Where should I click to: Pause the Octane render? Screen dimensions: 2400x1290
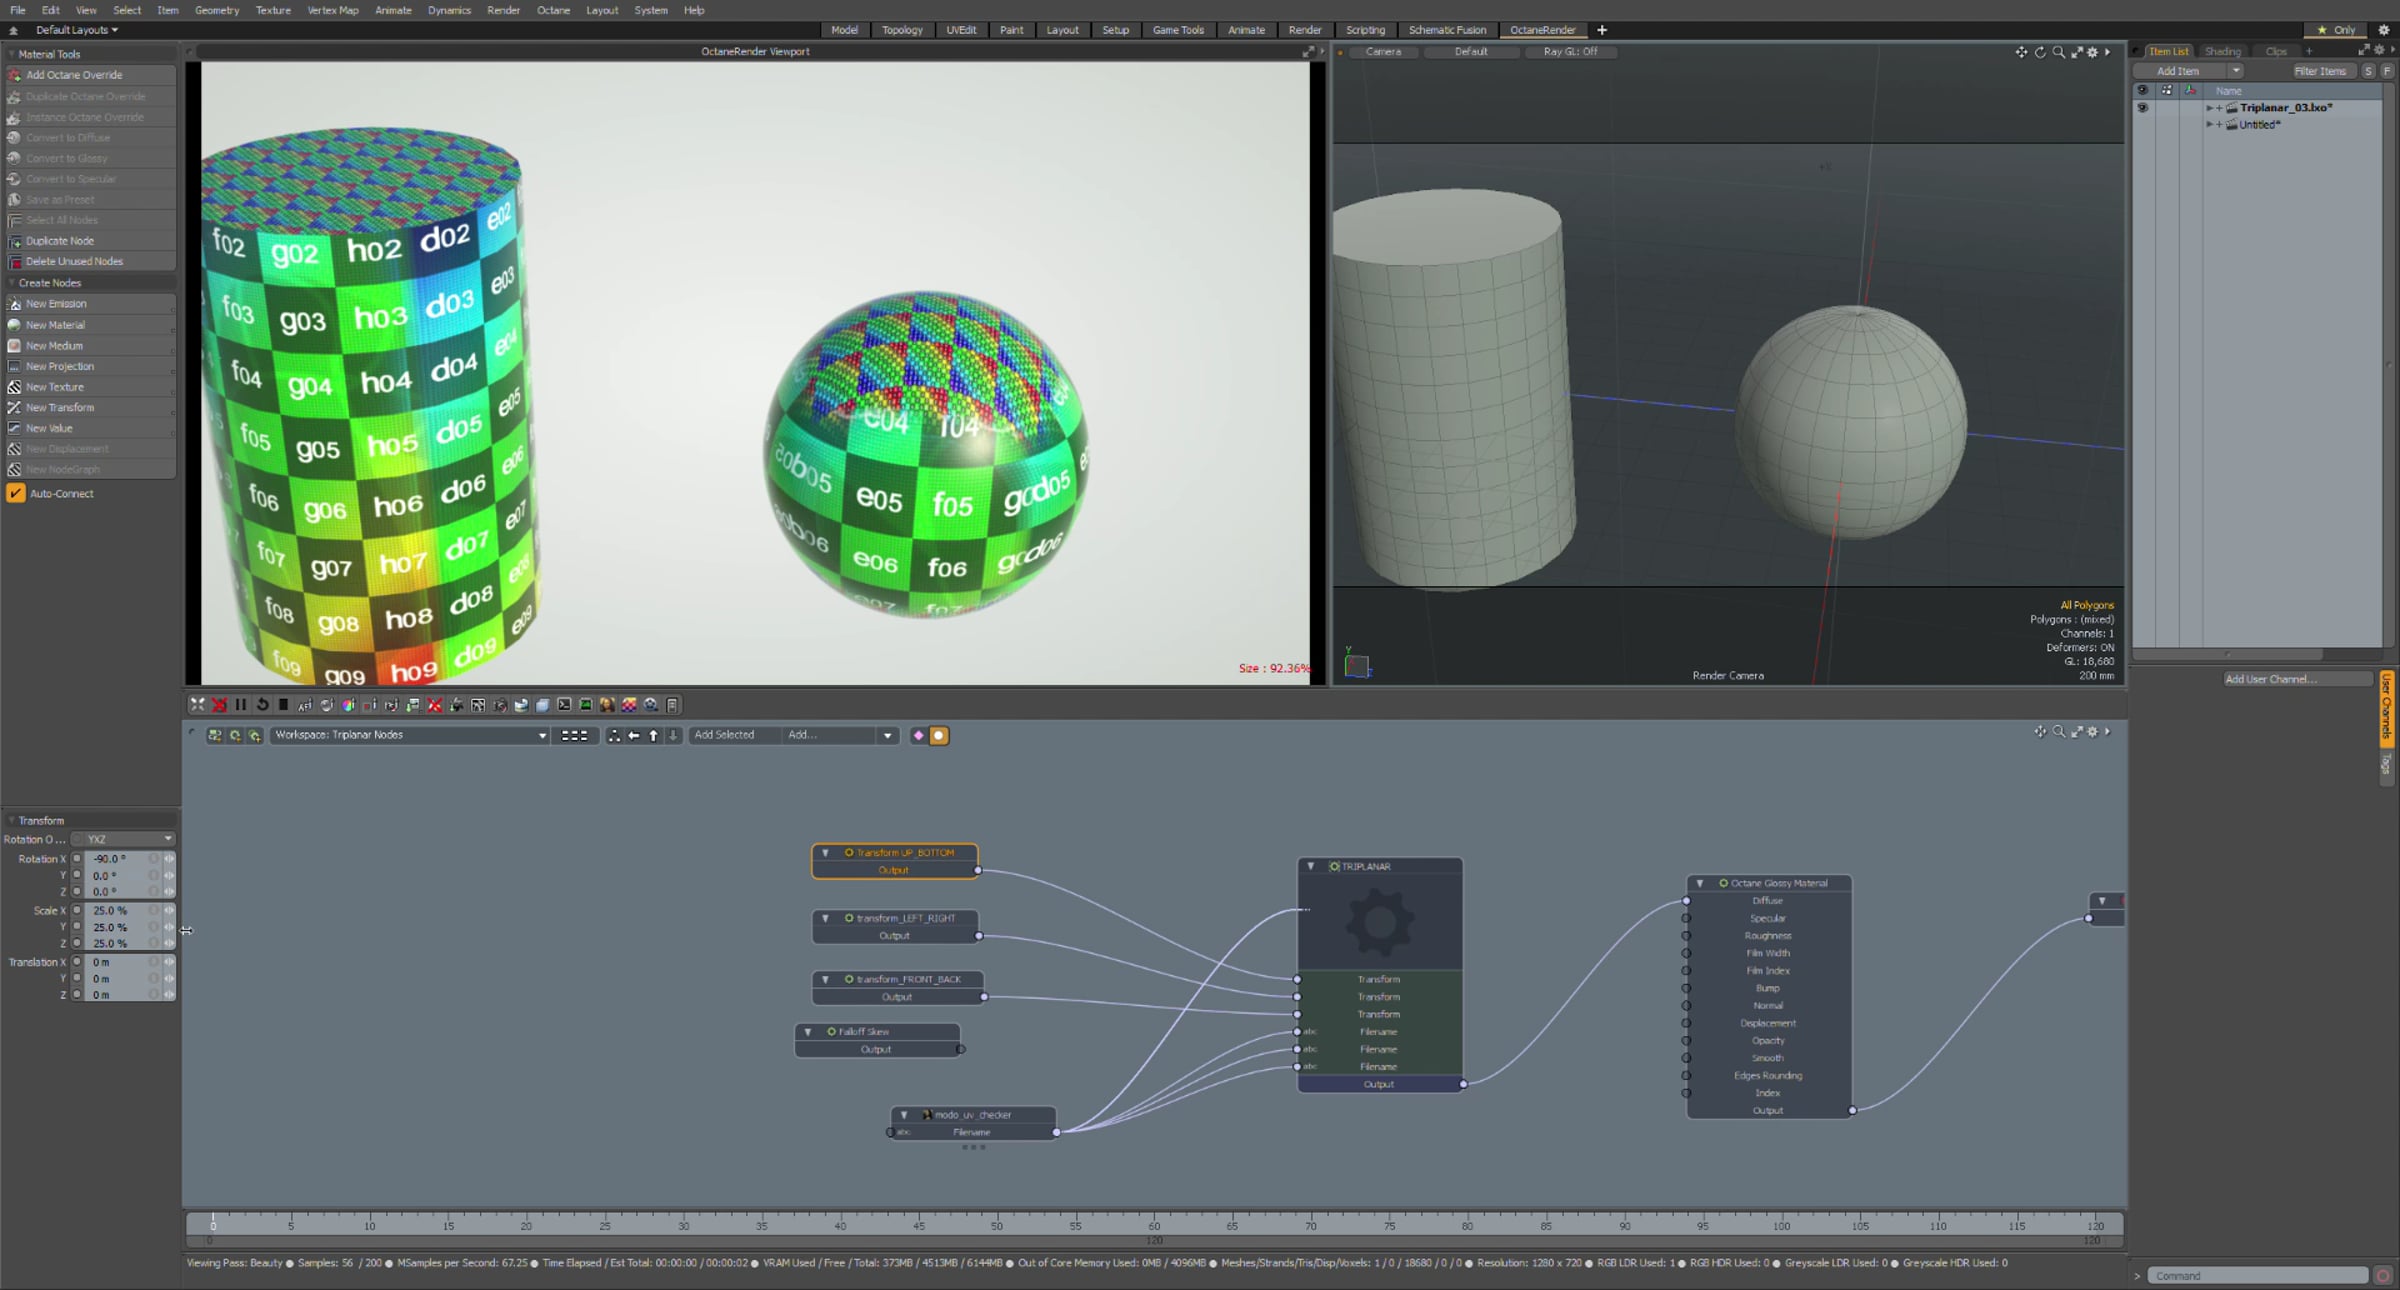[x=241, y=705]
